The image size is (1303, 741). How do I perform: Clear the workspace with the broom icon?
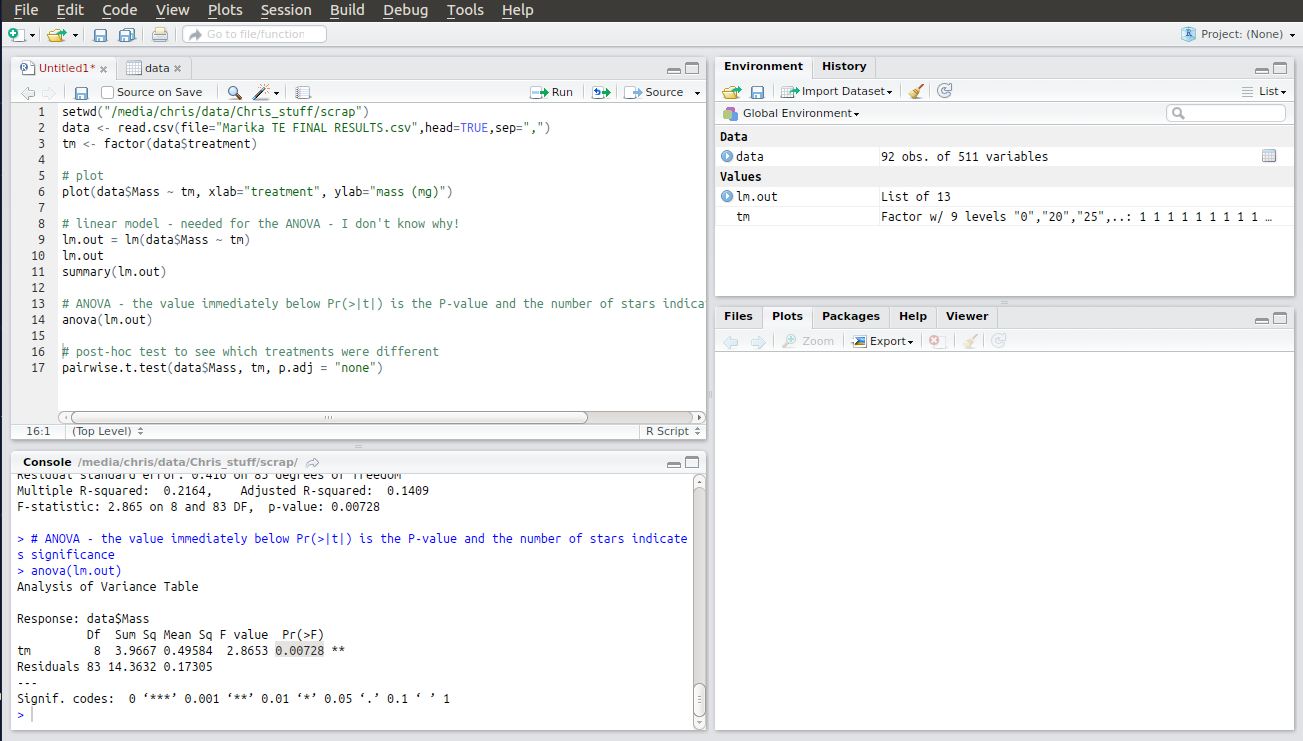(915, 91)
